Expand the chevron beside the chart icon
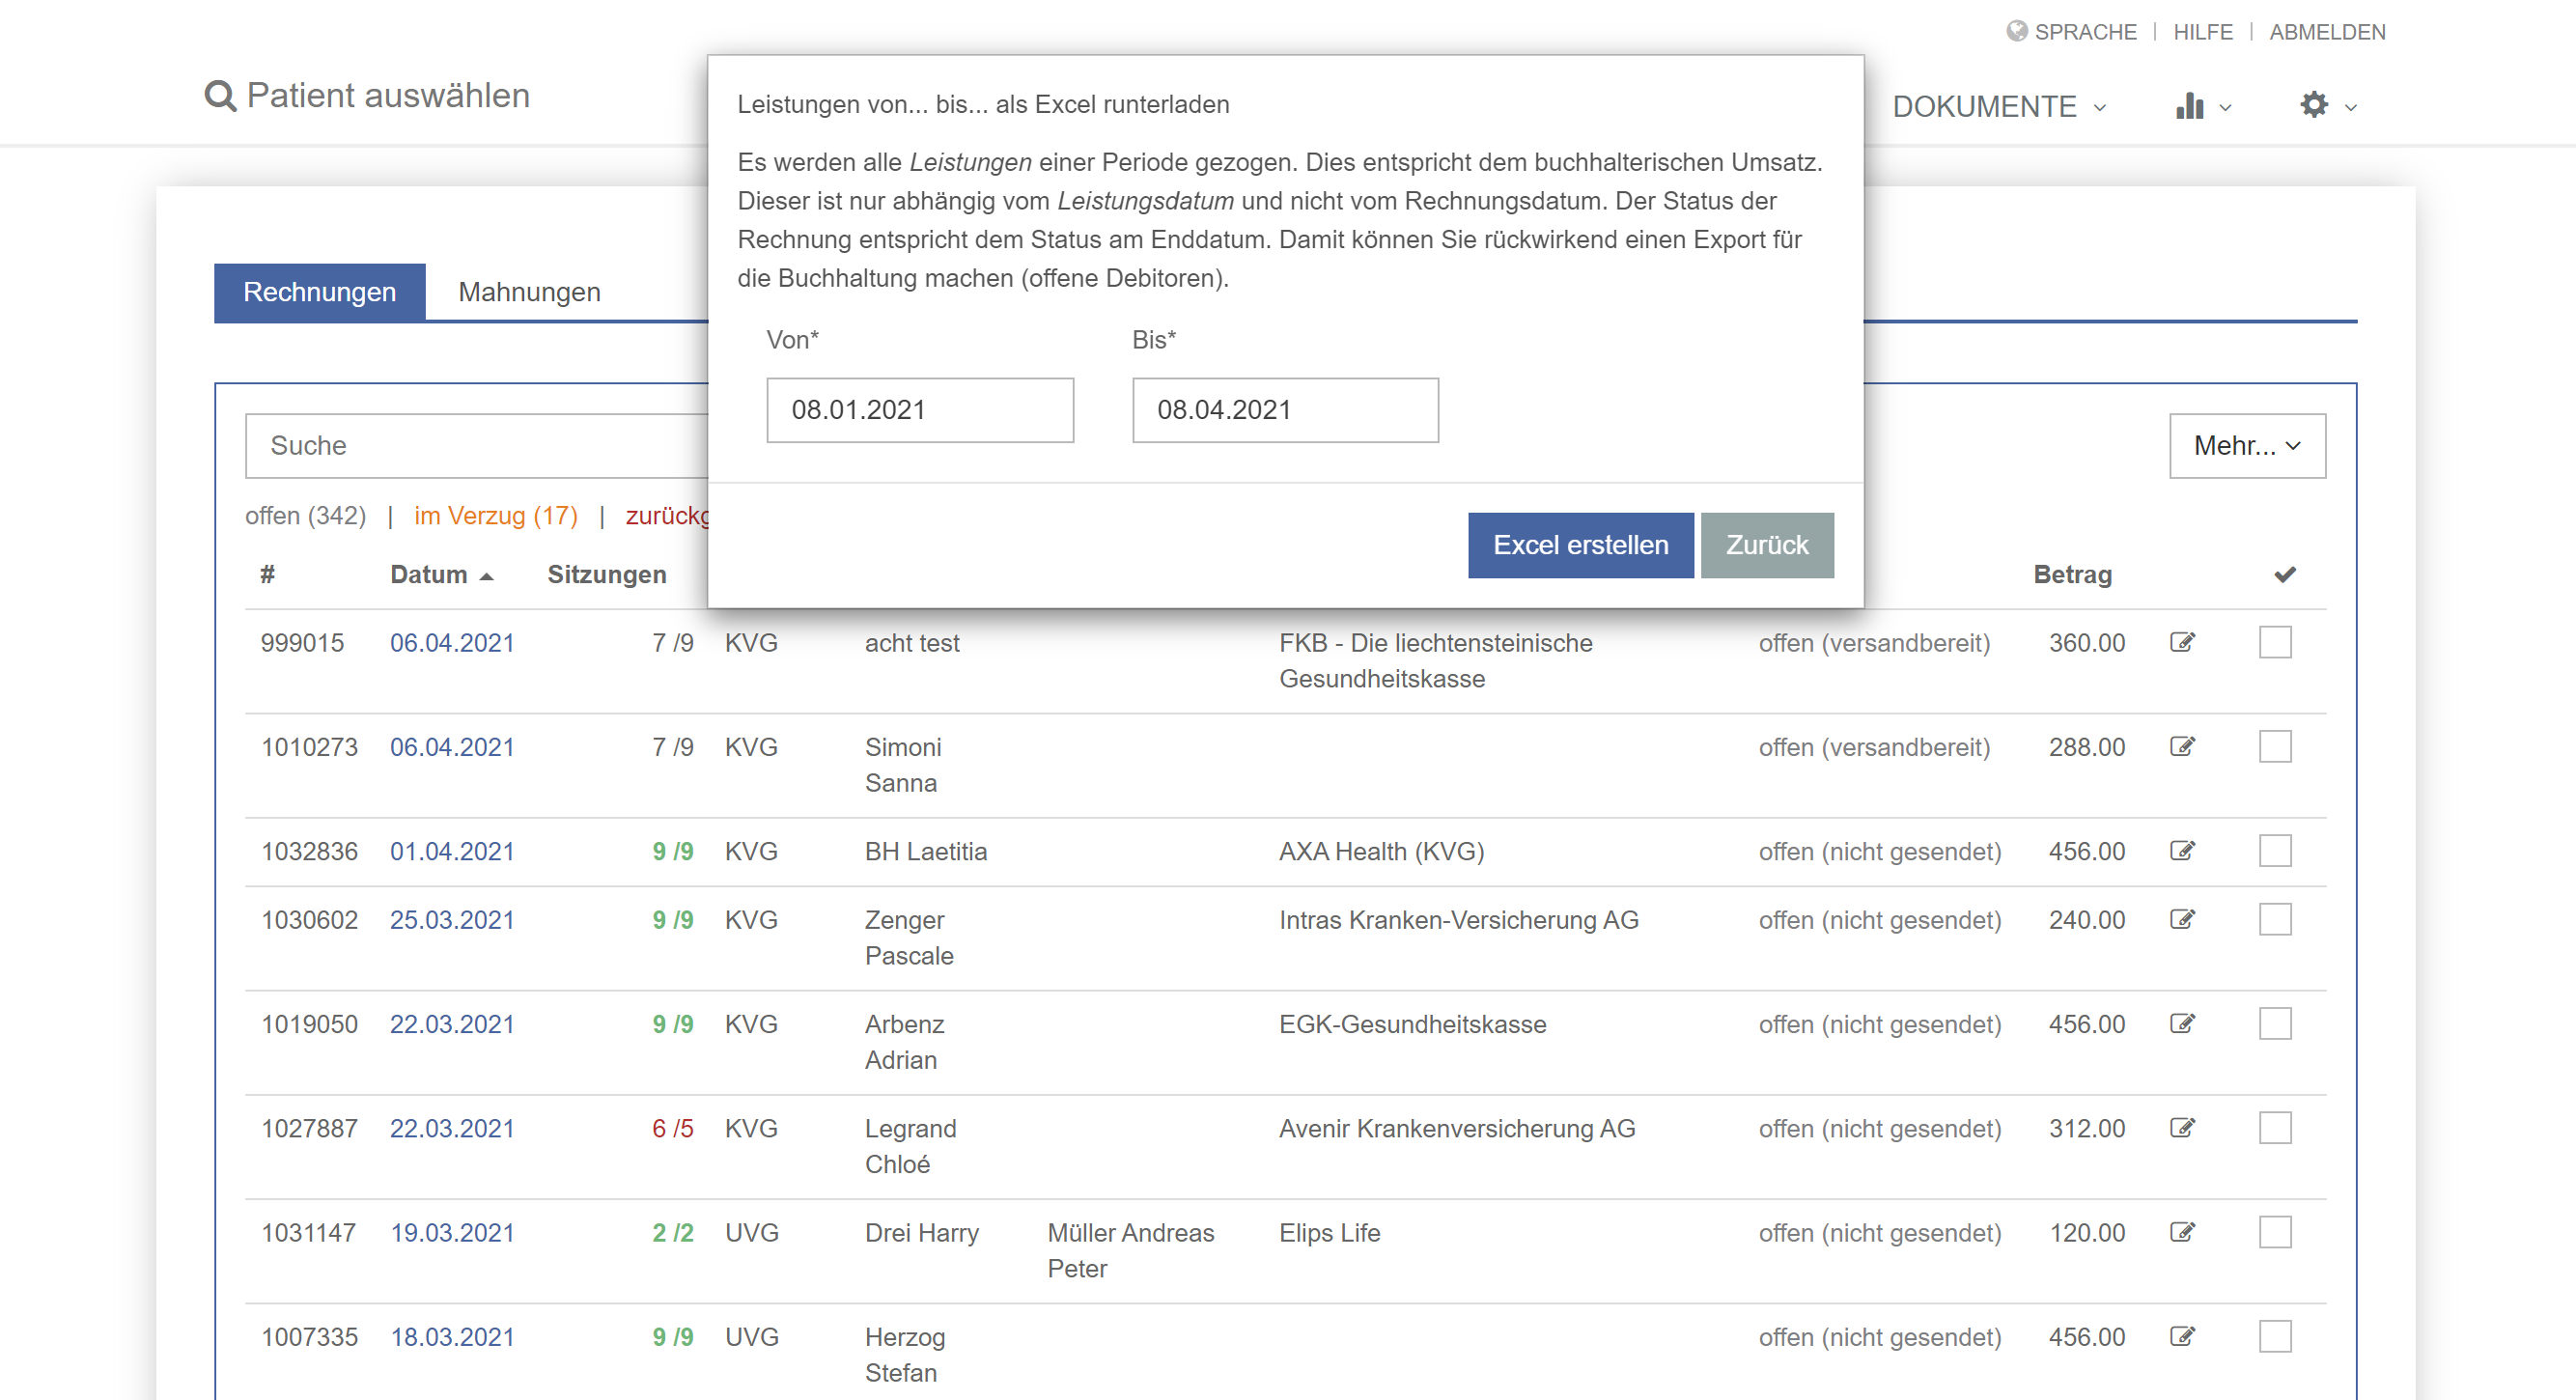 click(x=2225, y=108)
